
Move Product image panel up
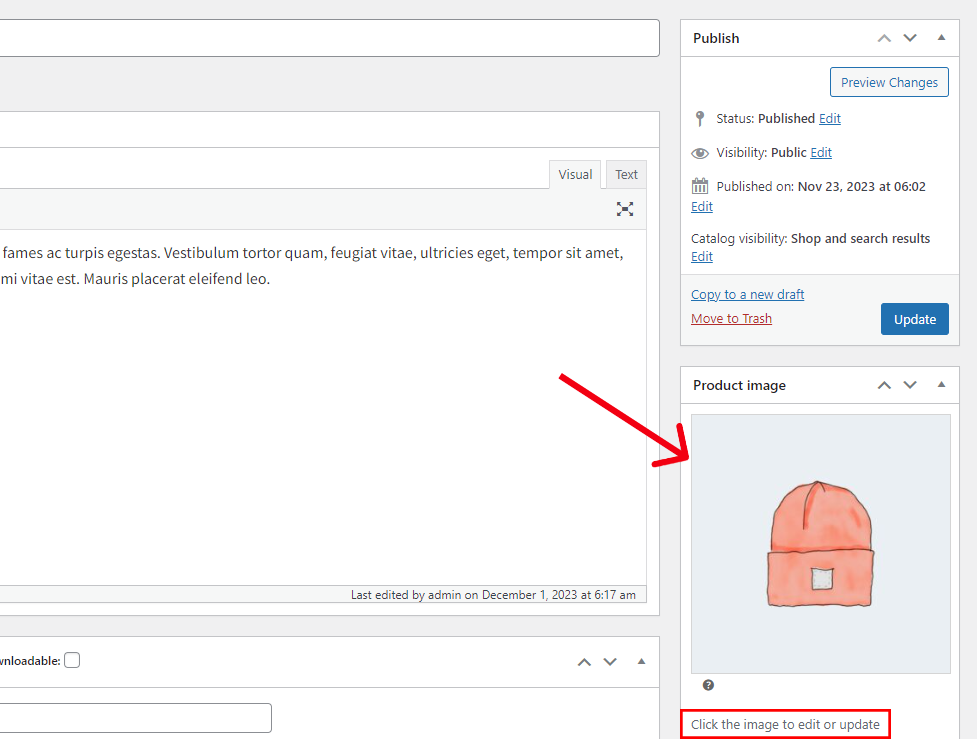884,385
